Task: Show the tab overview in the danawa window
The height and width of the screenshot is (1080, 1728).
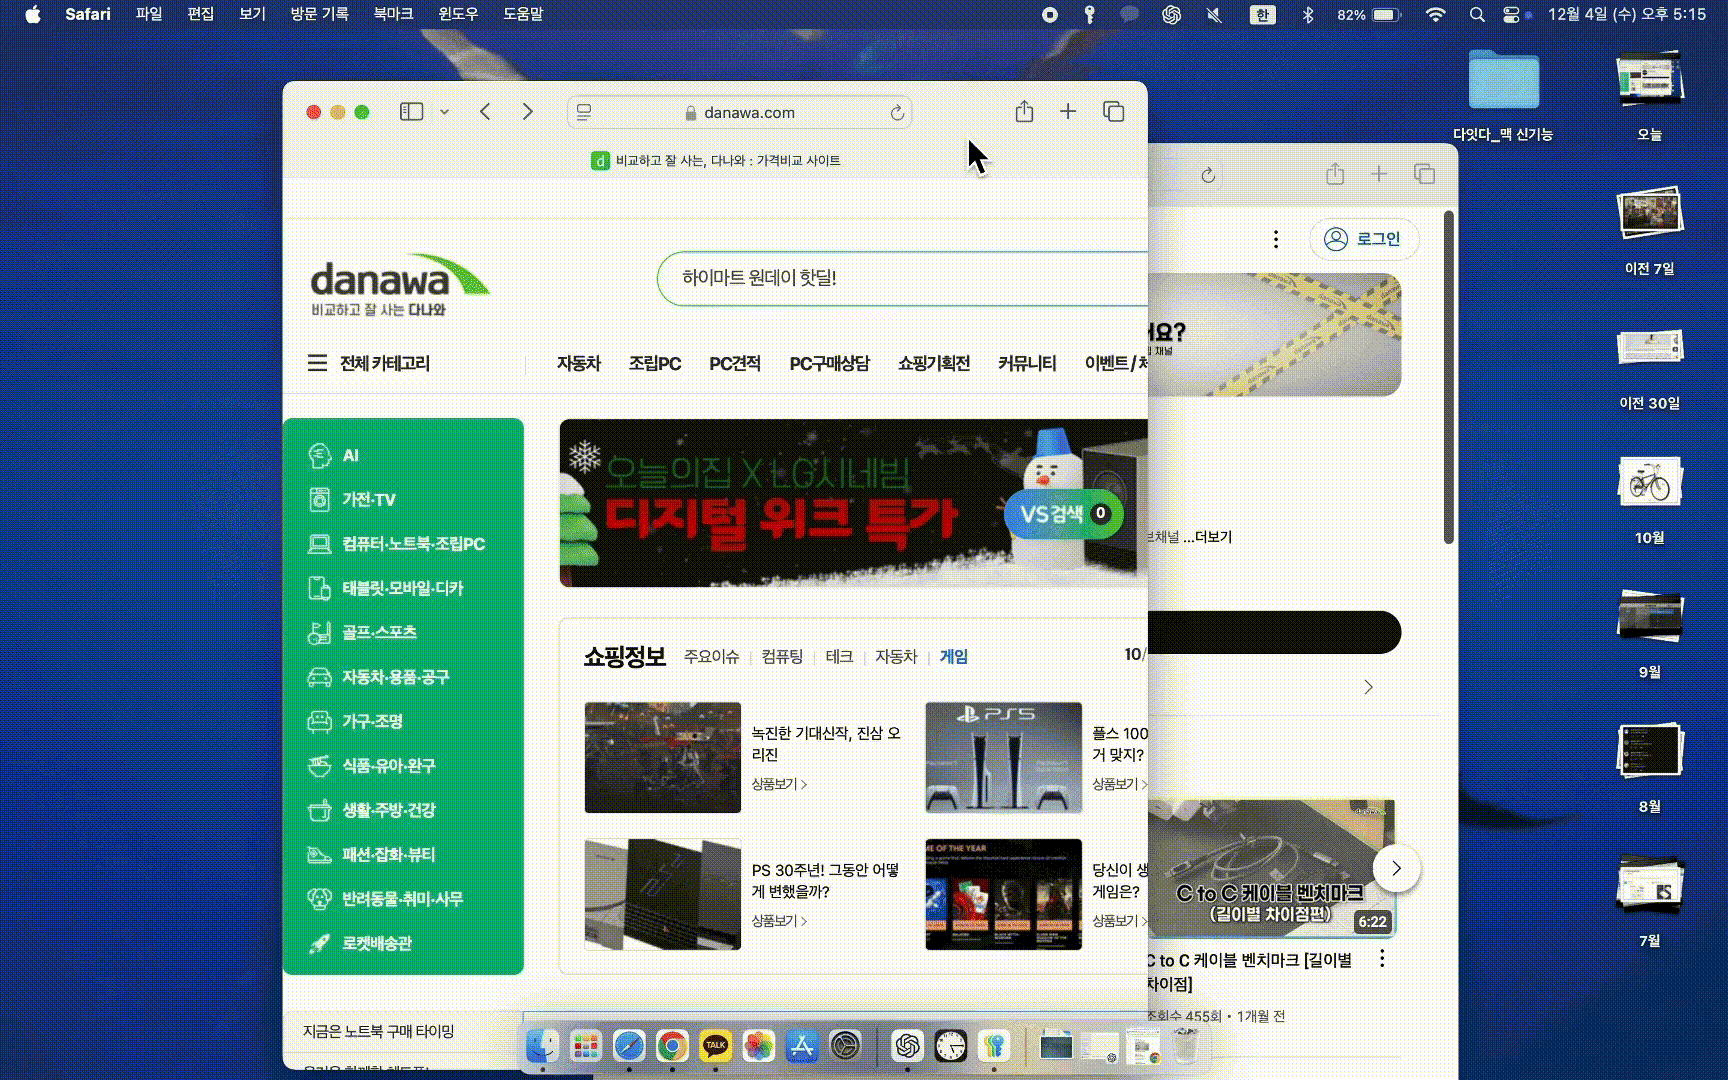Action: 1113,111
